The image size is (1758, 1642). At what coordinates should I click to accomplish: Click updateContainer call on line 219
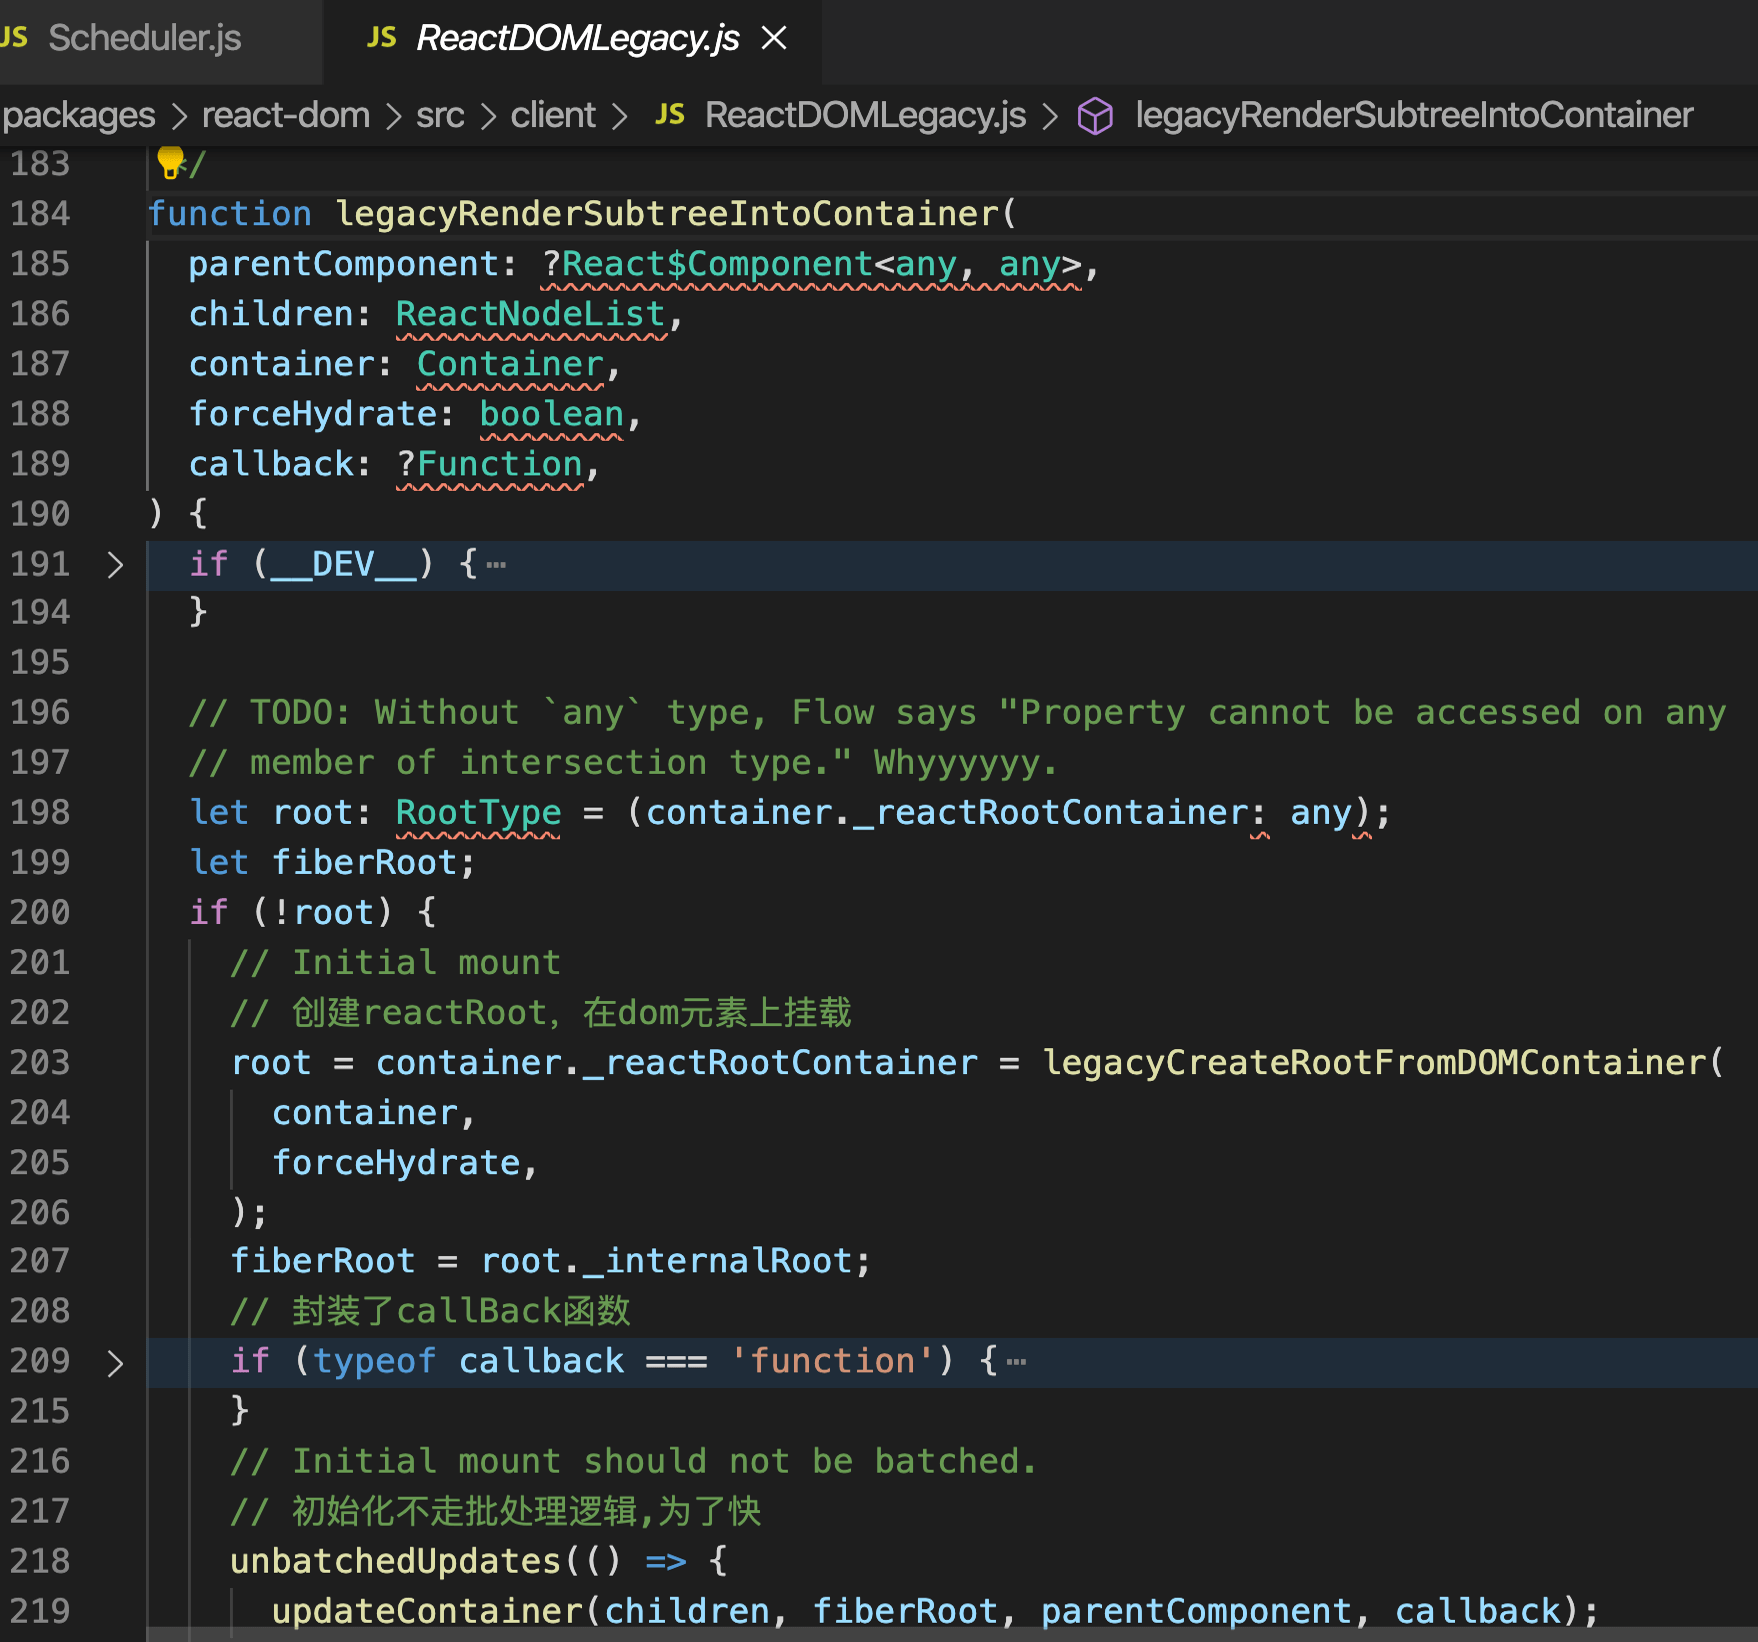pos(427,1611)
